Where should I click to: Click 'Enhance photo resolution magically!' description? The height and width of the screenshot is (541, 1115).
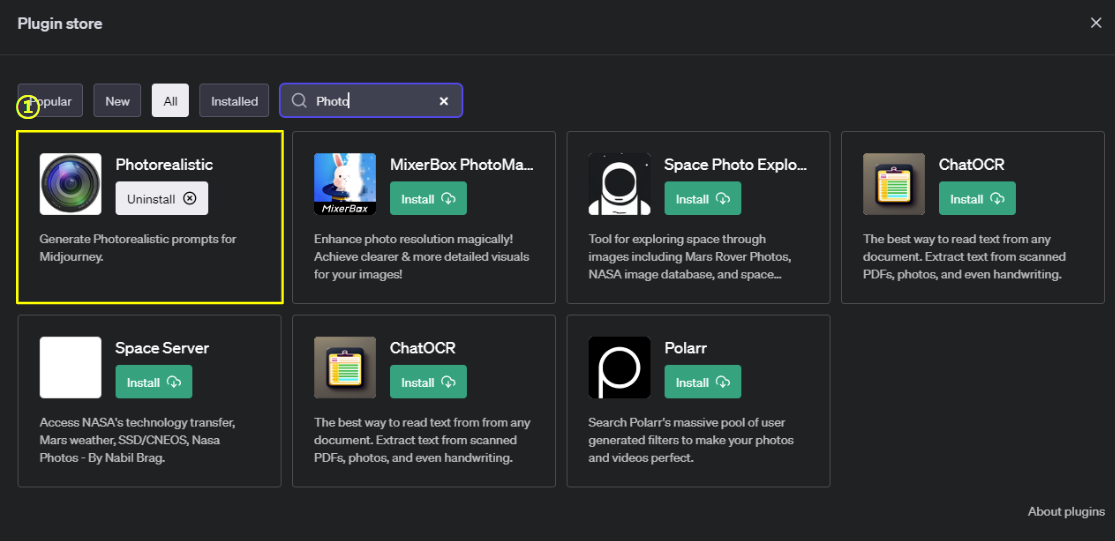click(x=422, y=256)
